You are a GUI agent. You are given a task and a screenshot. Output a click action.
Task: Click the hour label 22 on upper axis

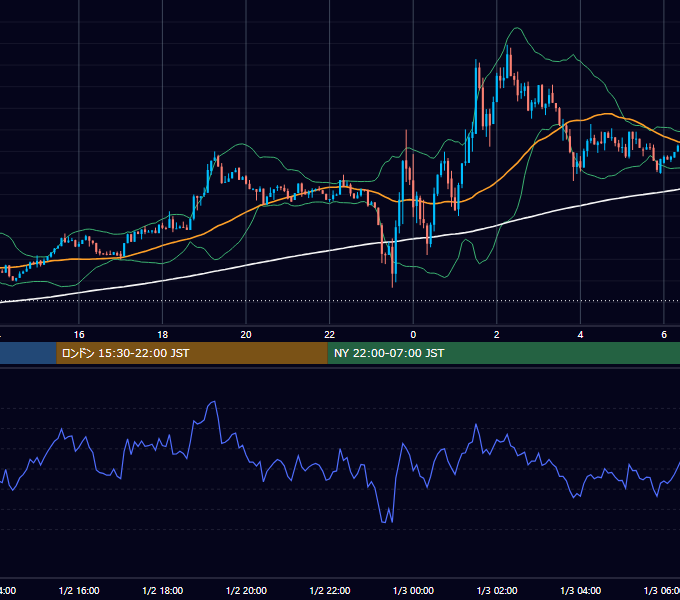click(330, 335)
